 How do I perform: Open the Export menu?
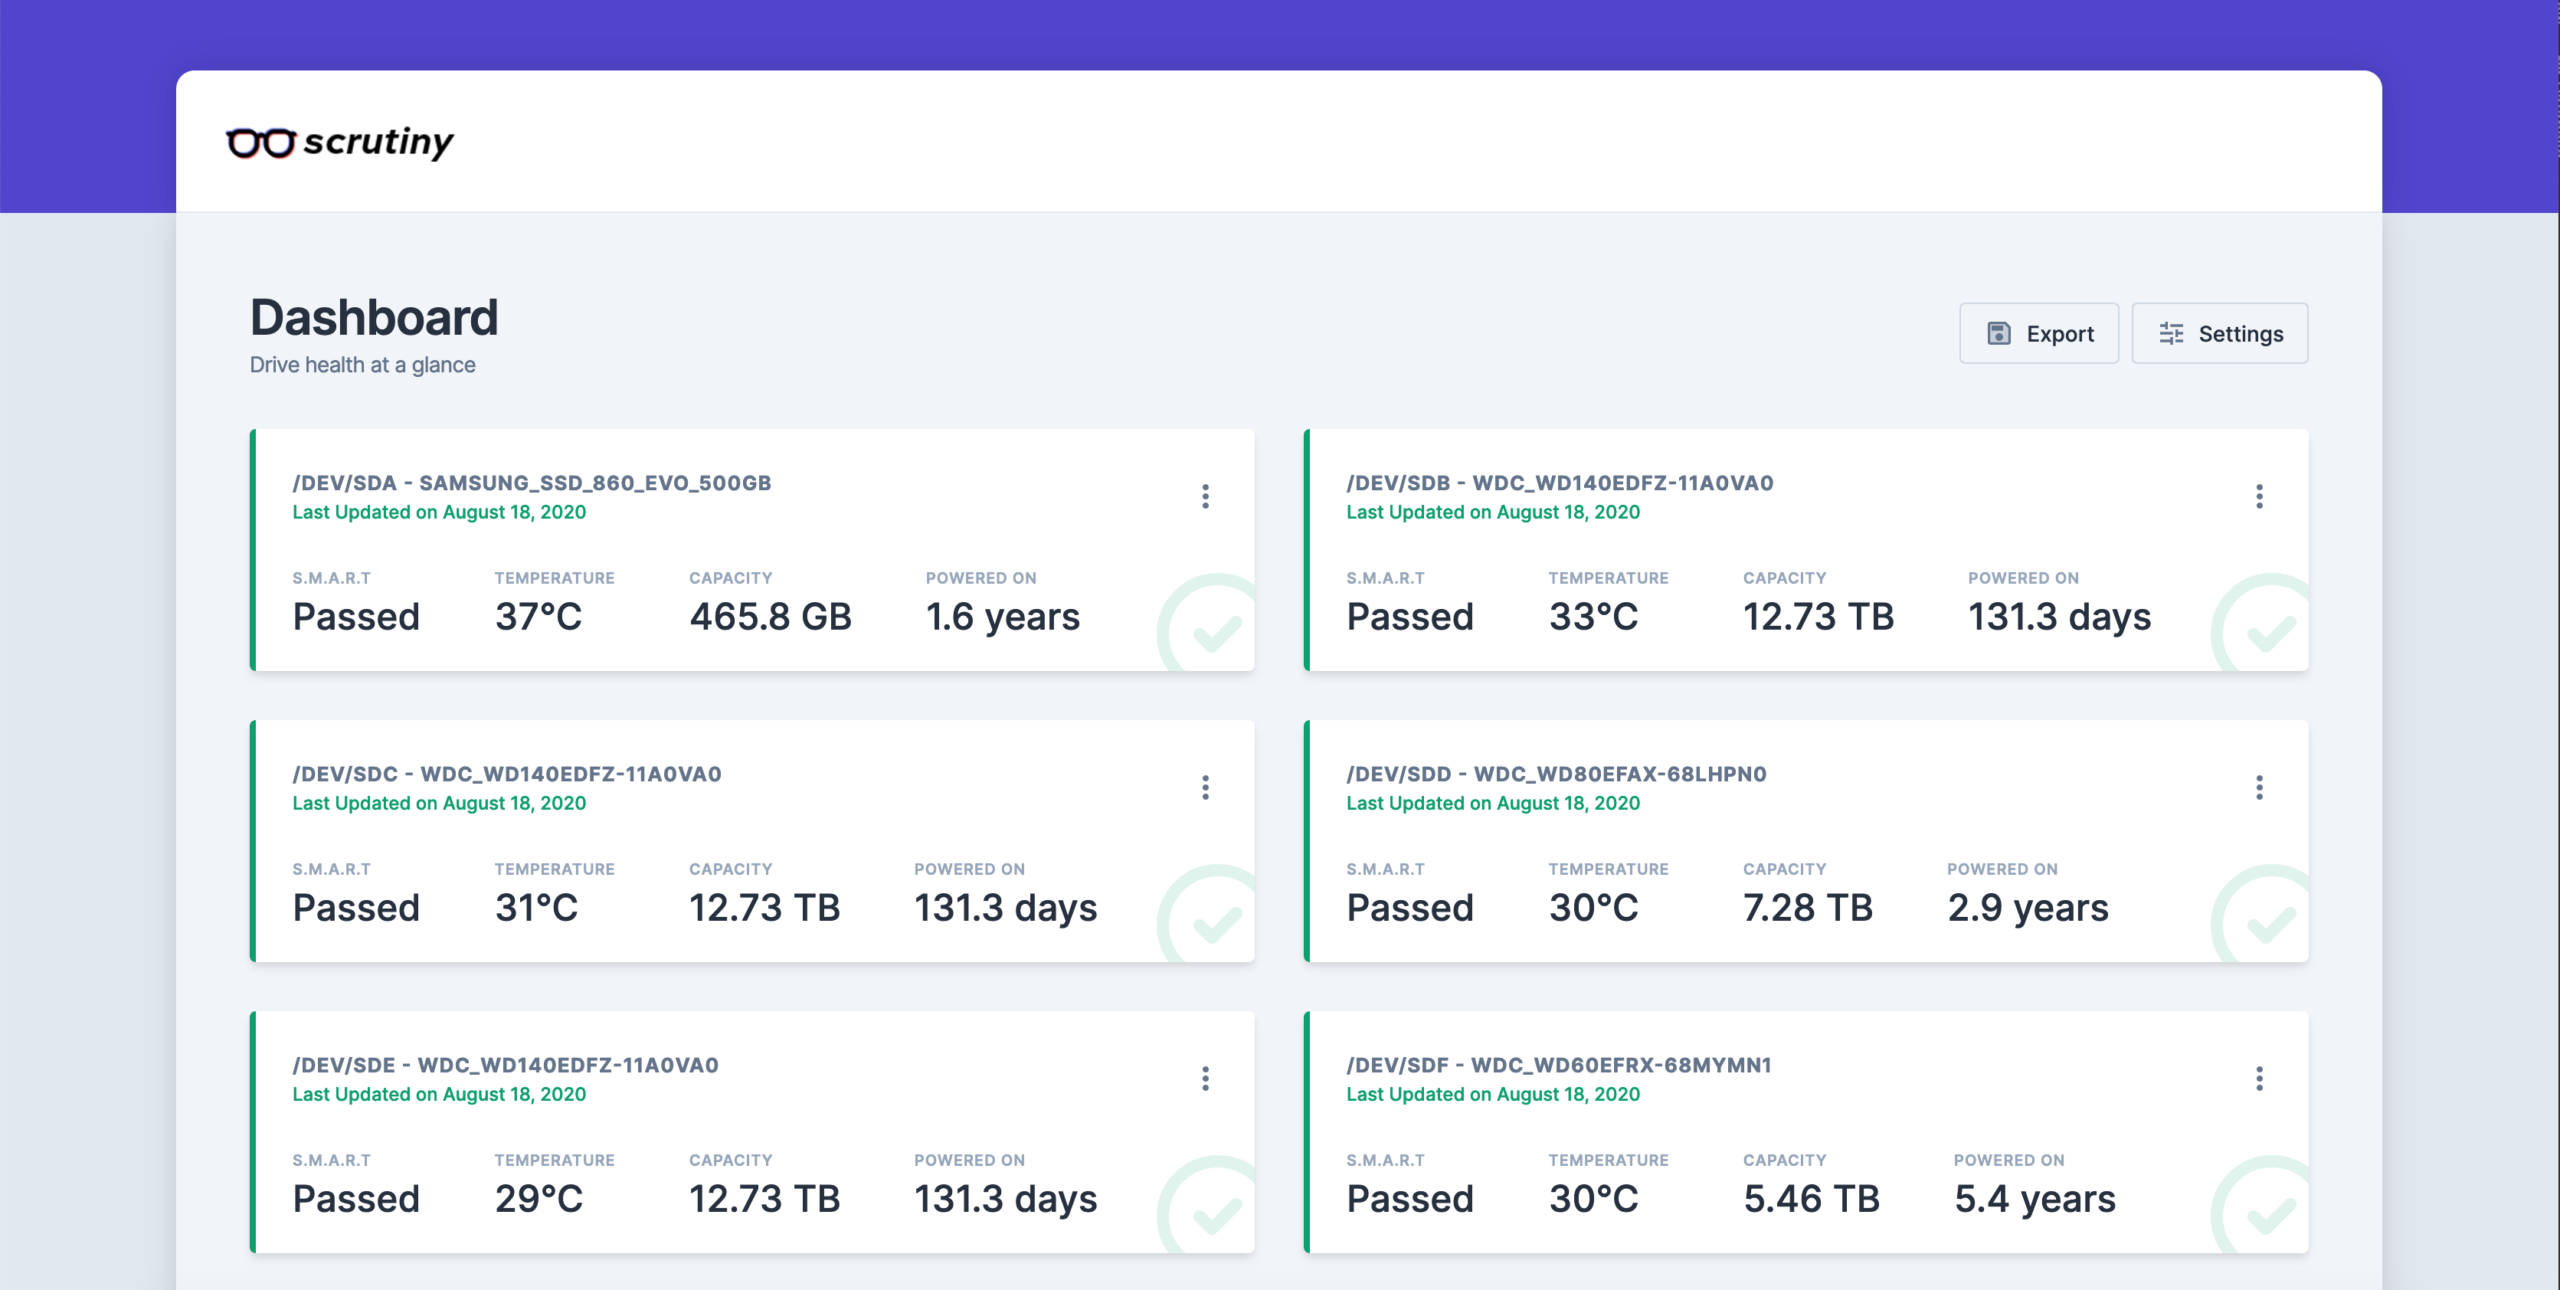click(x=2039, y=333)
